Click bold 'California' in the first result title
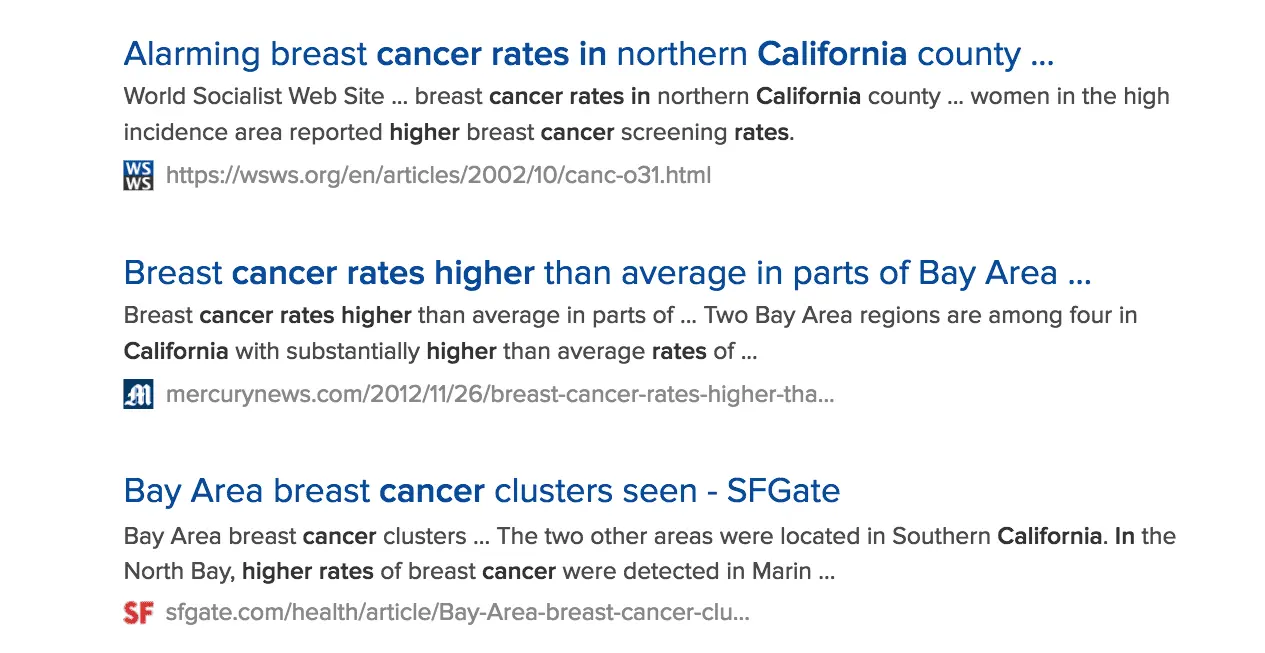 [x=832, y=54]
